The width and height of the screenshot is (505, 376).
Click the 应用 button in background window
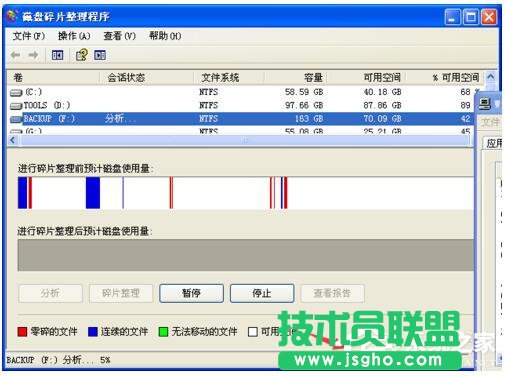(493, 143)
